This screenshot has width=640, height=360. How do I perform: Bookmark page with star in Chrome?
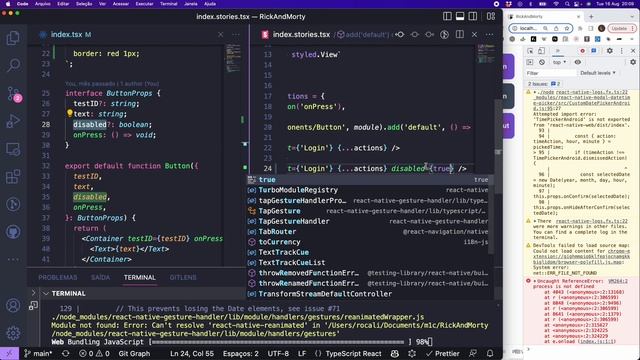(567, 28)
